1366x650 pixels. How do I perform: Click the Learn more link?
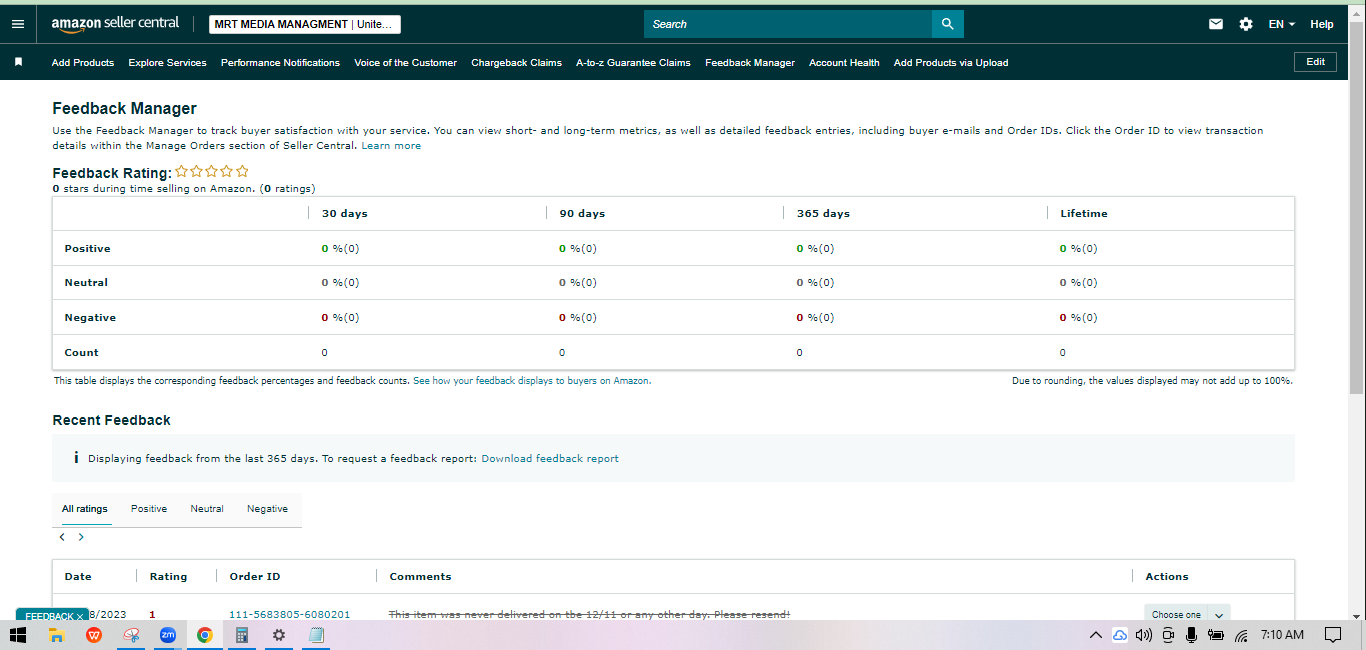tap(391, 146)
